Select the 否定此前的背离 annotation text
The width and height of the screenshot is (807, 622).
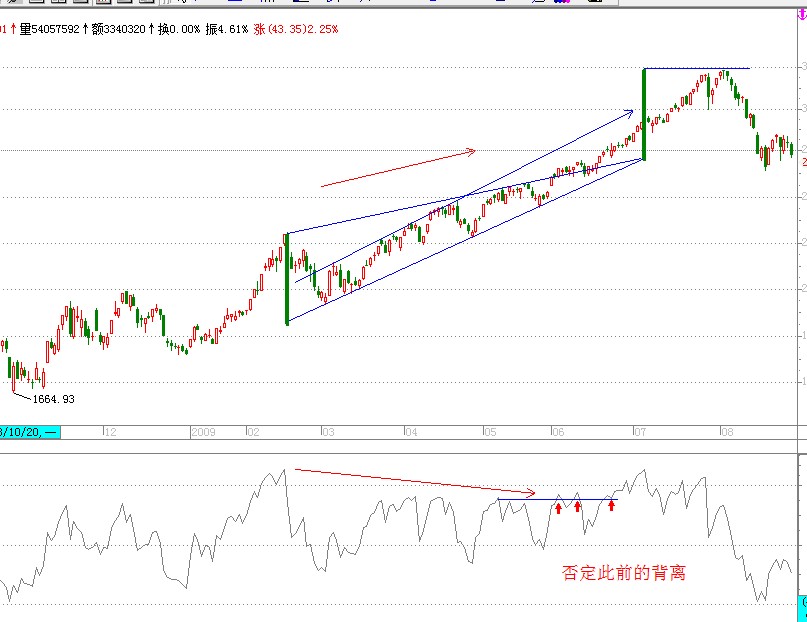point(623,573)
